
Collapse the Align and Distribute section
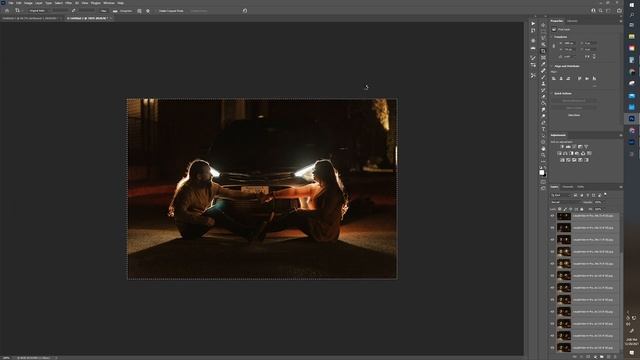point(551,66)
